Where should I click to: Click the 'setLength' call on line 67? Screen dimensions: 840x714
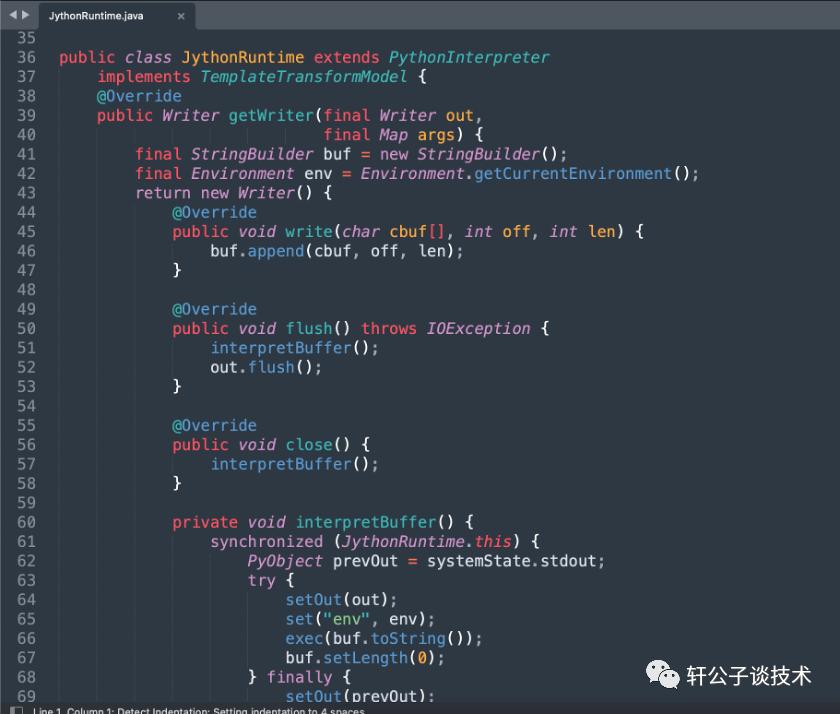pyautogui.click(x=365, y=658)
